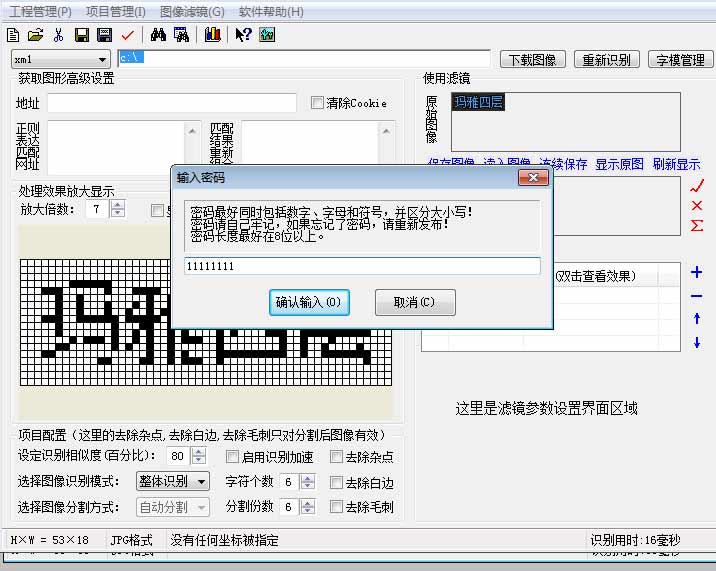
Task: Click the 取消(C) button in dialog
Action: coord(414,302)
